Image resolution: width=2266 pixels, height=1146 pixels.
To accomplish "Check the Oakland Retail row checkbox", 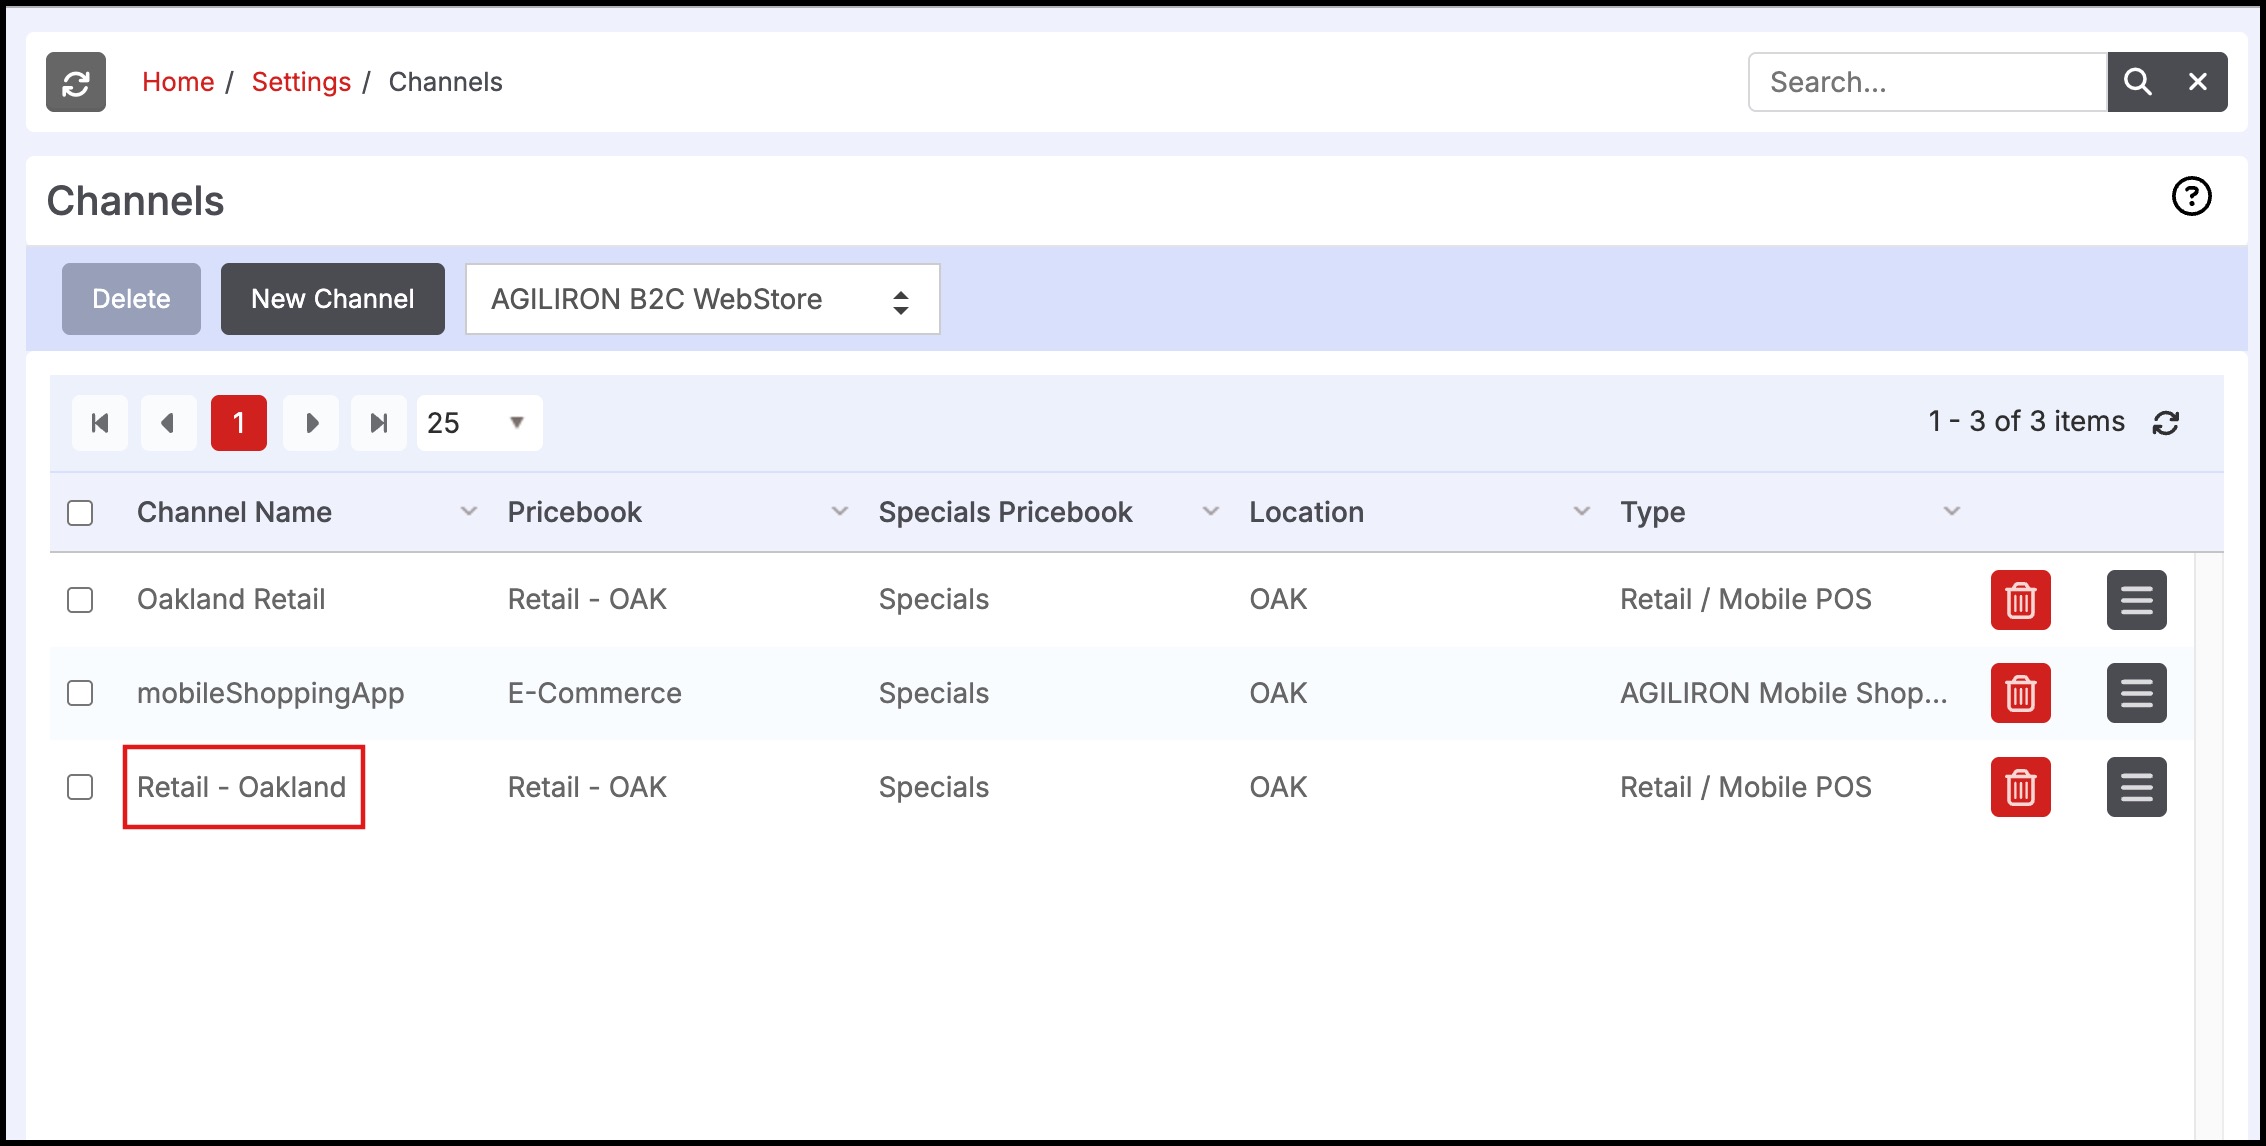I will tap(80, 600).
